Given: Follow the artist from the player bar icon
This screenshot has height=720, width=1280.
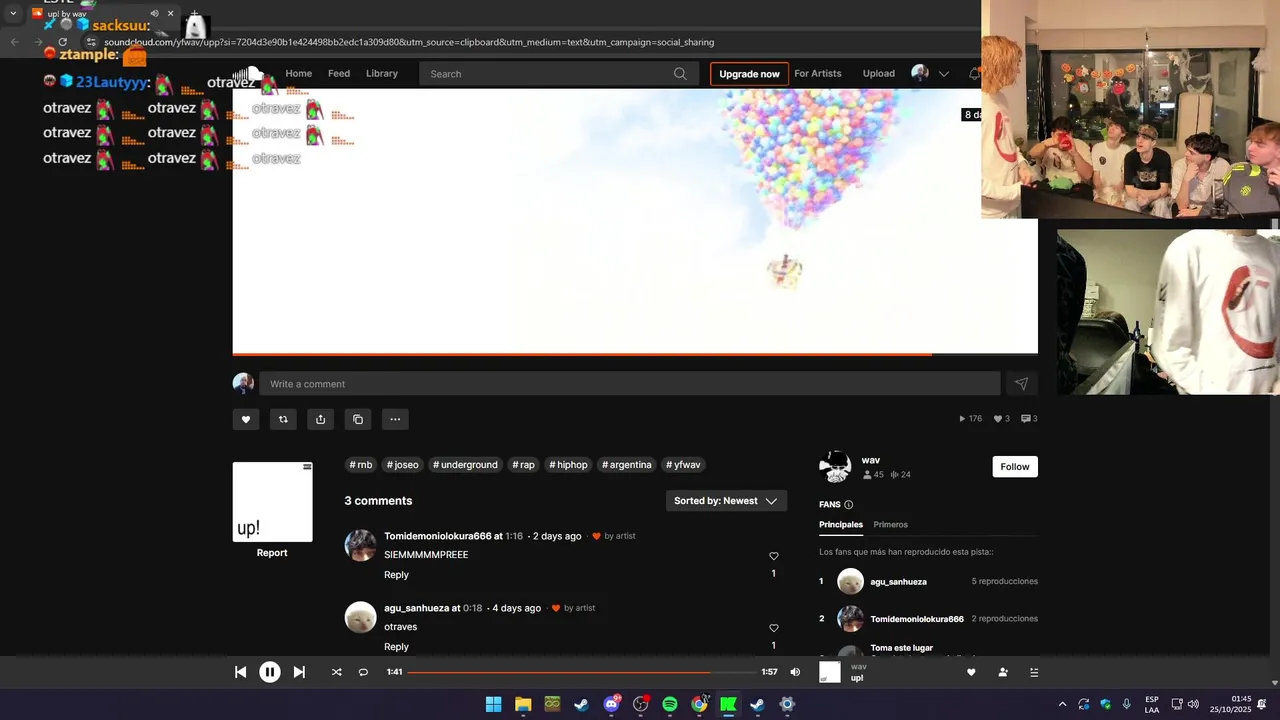Looking at the screenshot, I should click(x=1003, y=672).
